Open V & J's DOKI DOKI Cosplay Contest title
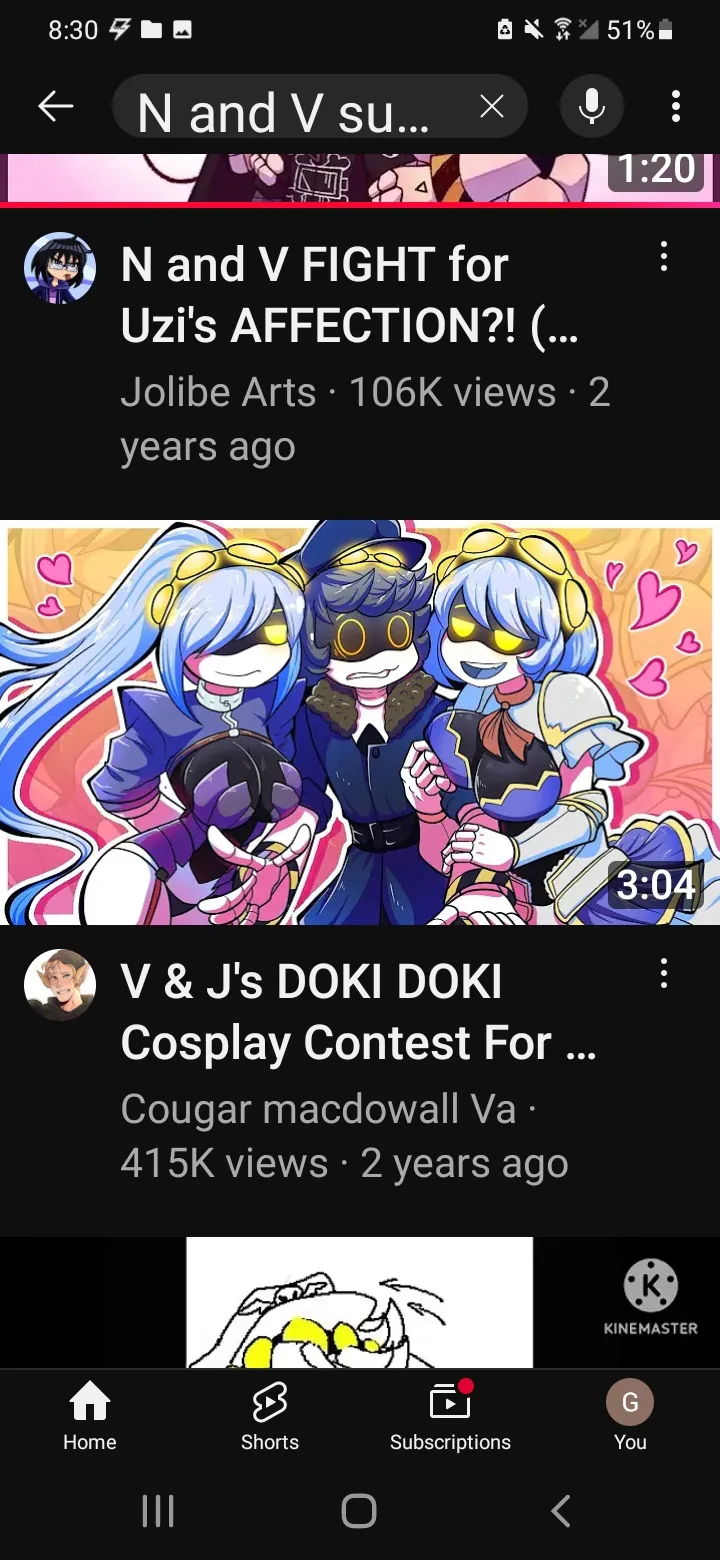Image resolution: width=720 pixels, height=1560 pixels. point(358,1012)
